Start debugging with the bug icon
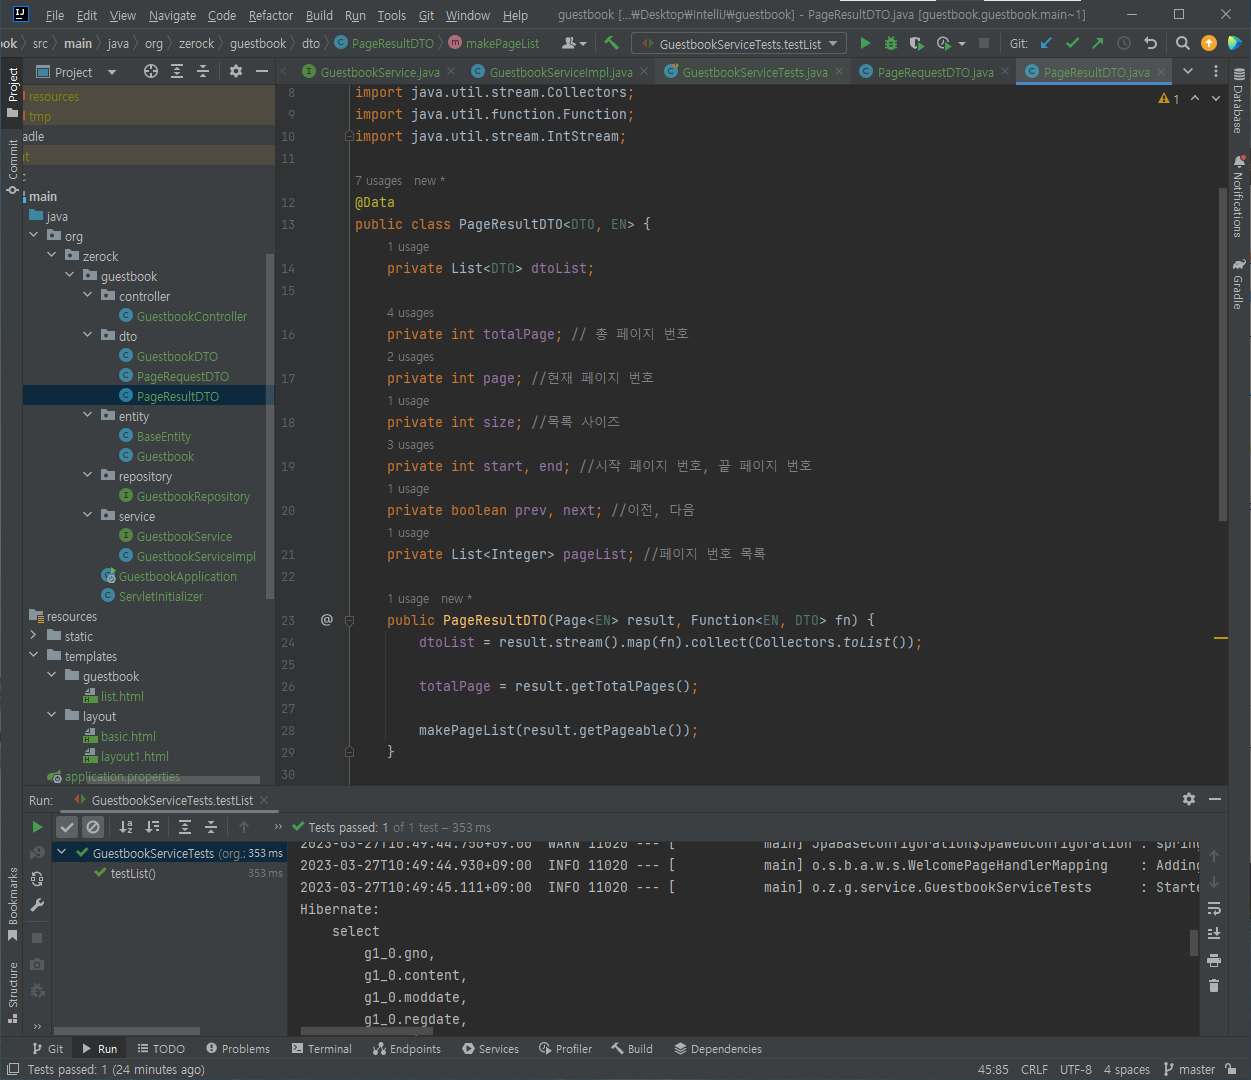The width and height of the screenshot is (1251, 1080). [x=890, y=43]
